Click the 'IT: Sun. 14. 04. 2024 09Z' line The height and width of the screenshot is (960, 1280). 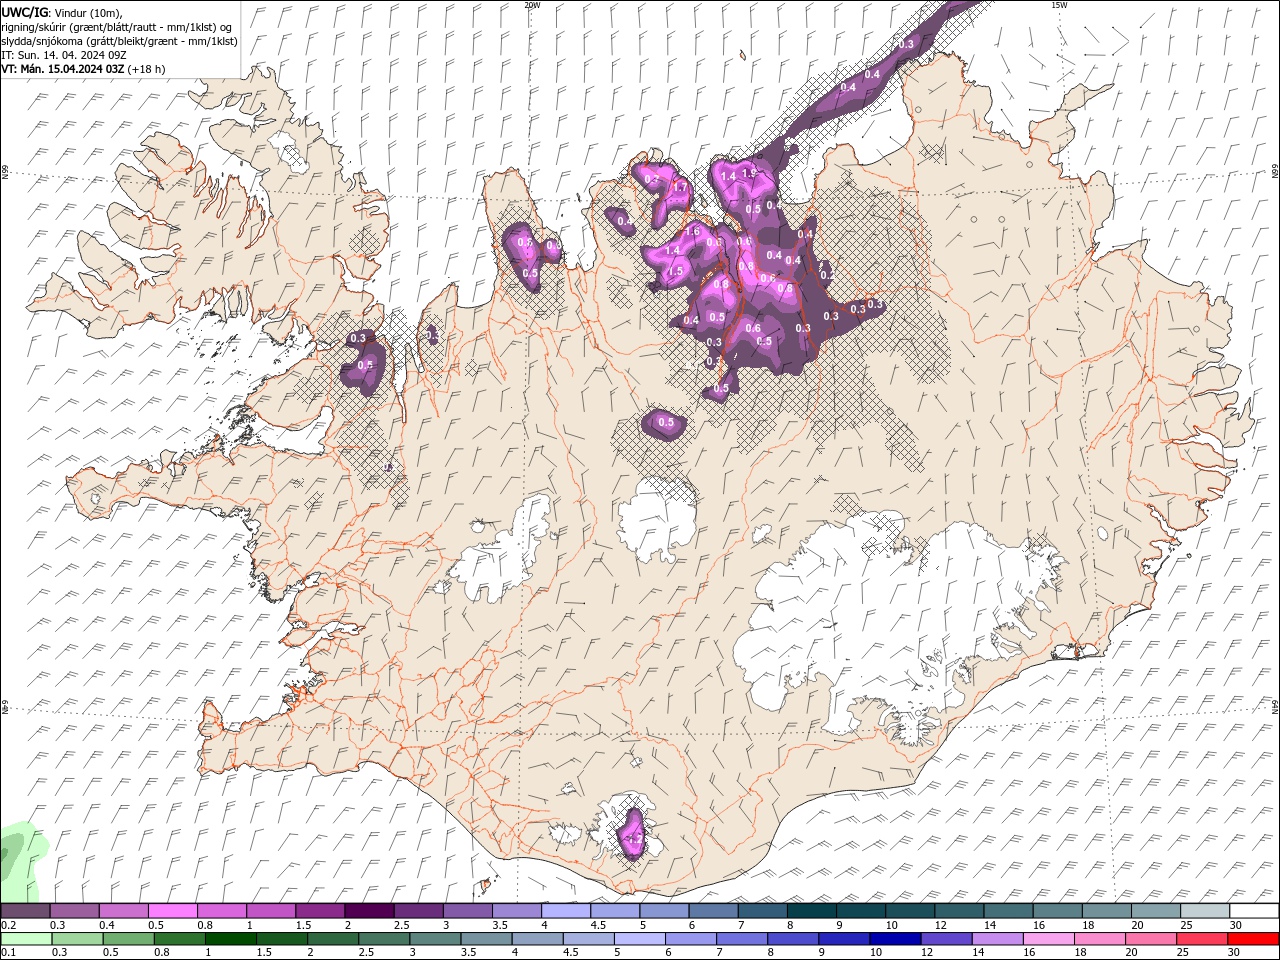63,55
